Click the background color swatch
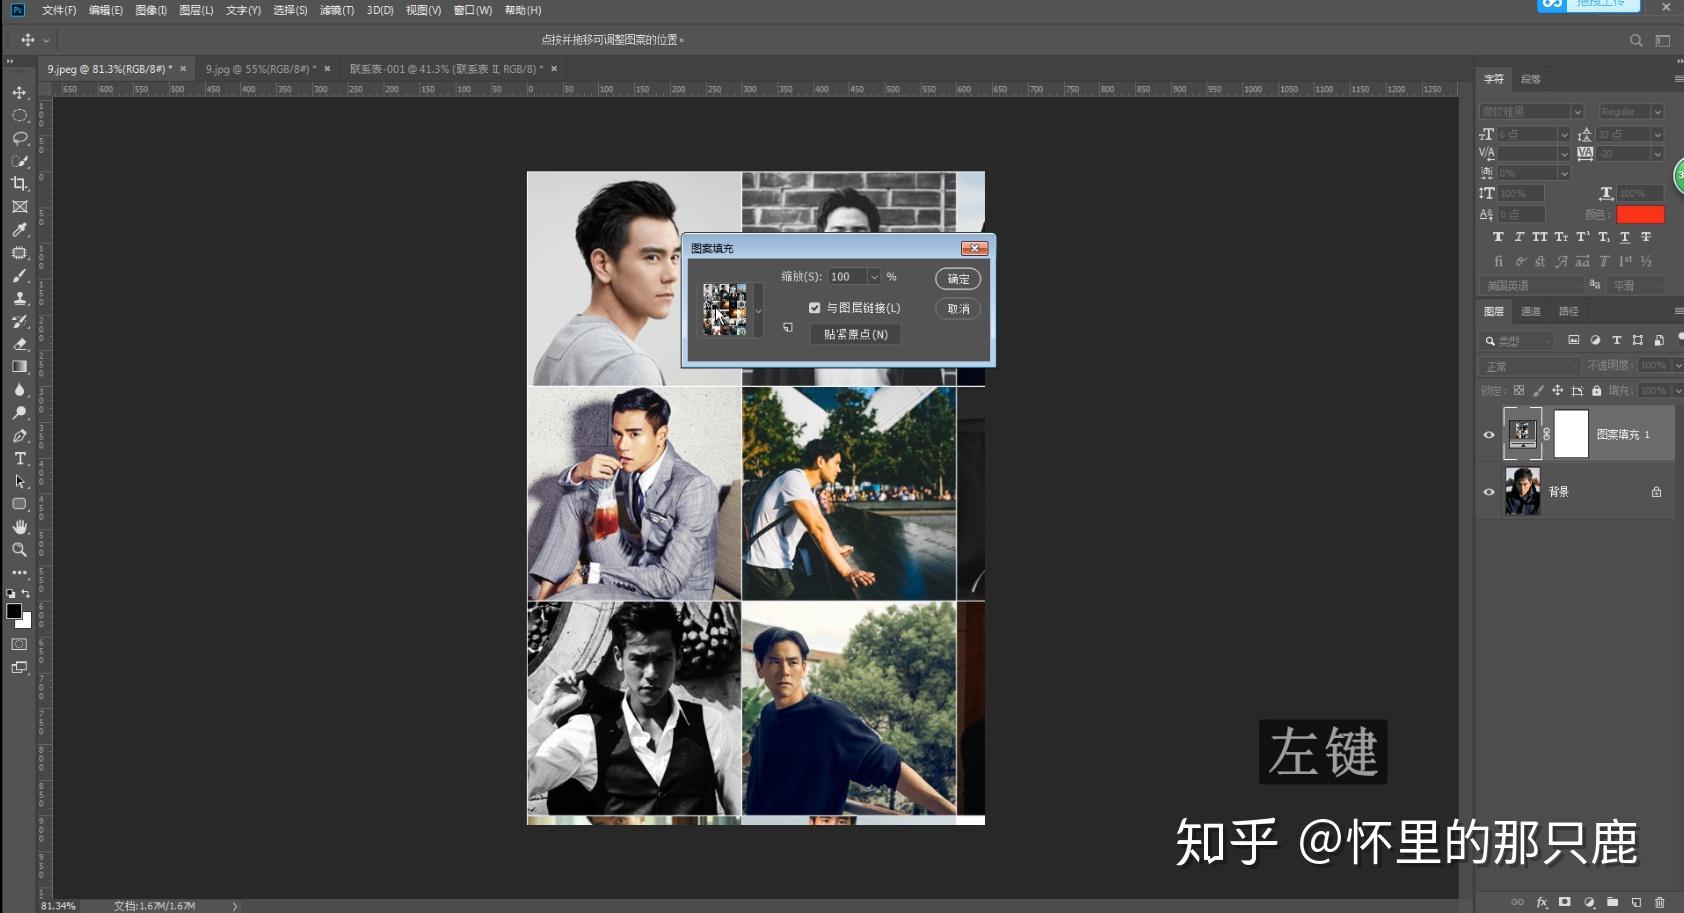This screenshot has height=913, width=1684. [x=26, y=622]
